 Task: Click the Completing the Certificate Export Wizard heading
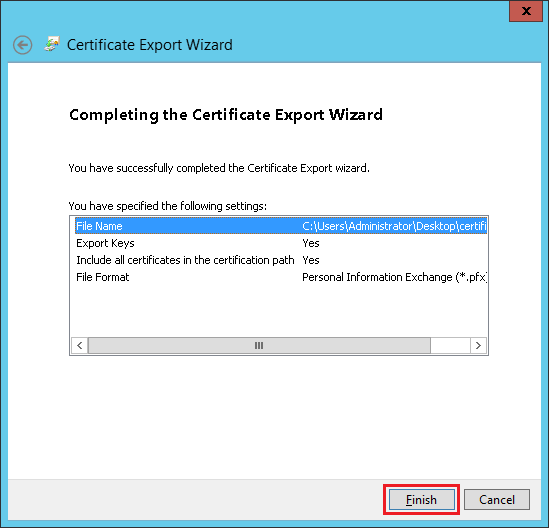click(226, 115)
